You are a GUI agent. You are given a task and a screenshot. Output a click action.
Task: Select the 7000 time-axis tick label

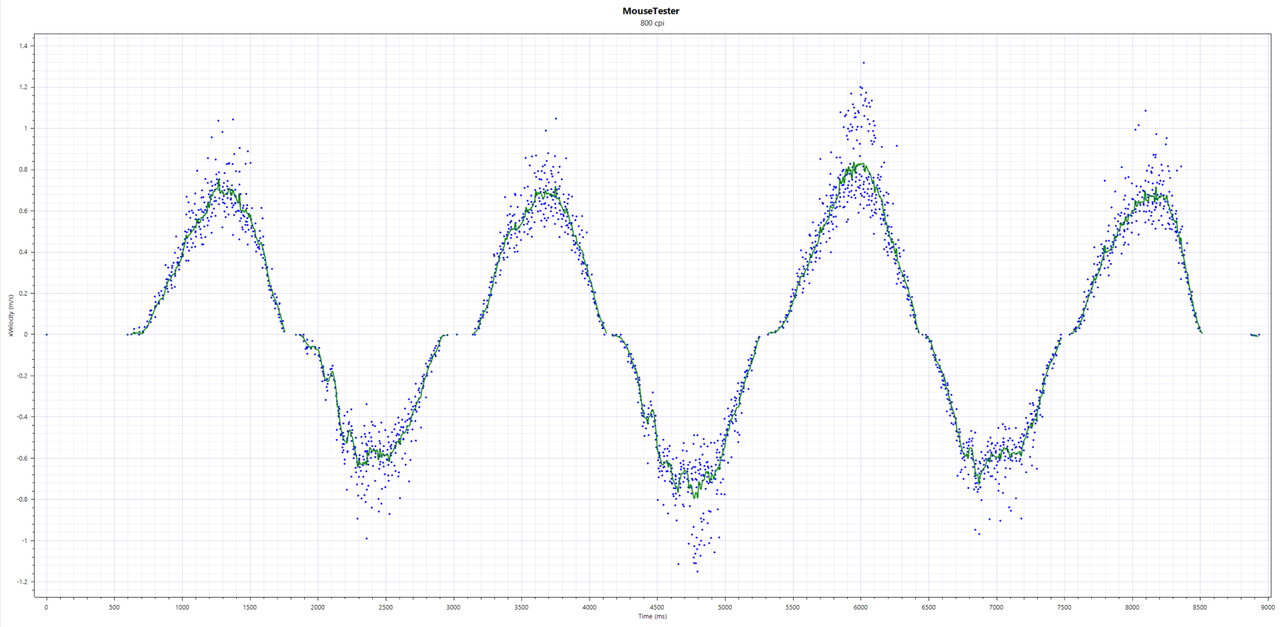tap(997, 606)
